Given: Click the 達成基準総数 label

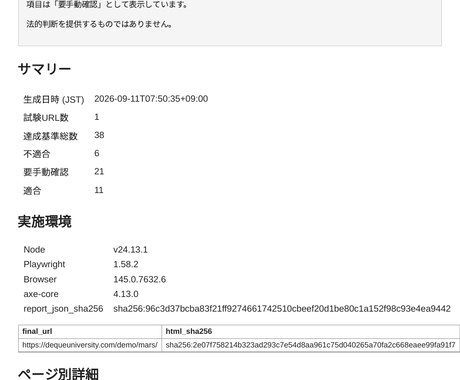Looking at the screenshot, I should 50,136.
